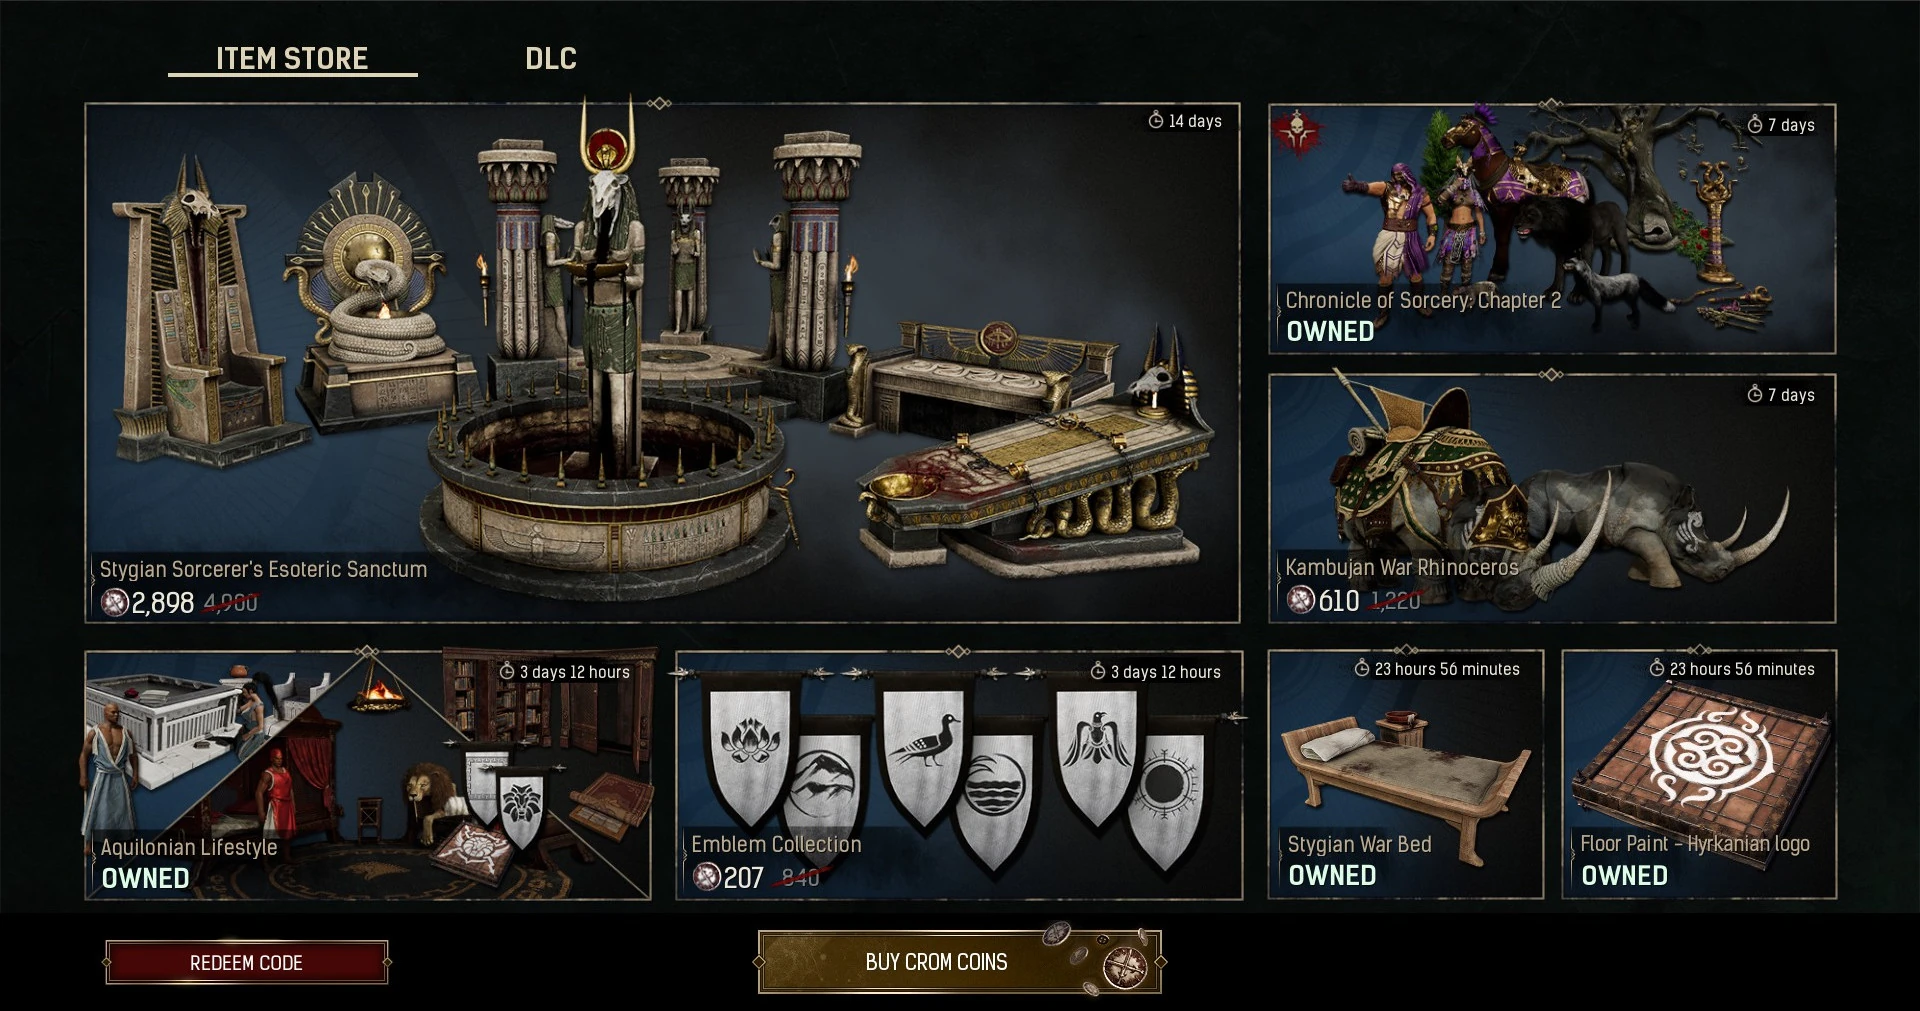The image size is (1920, 1011).
Task: Click the timer icon on Emblem Collection card
Action: click(x=1098, y=671)
